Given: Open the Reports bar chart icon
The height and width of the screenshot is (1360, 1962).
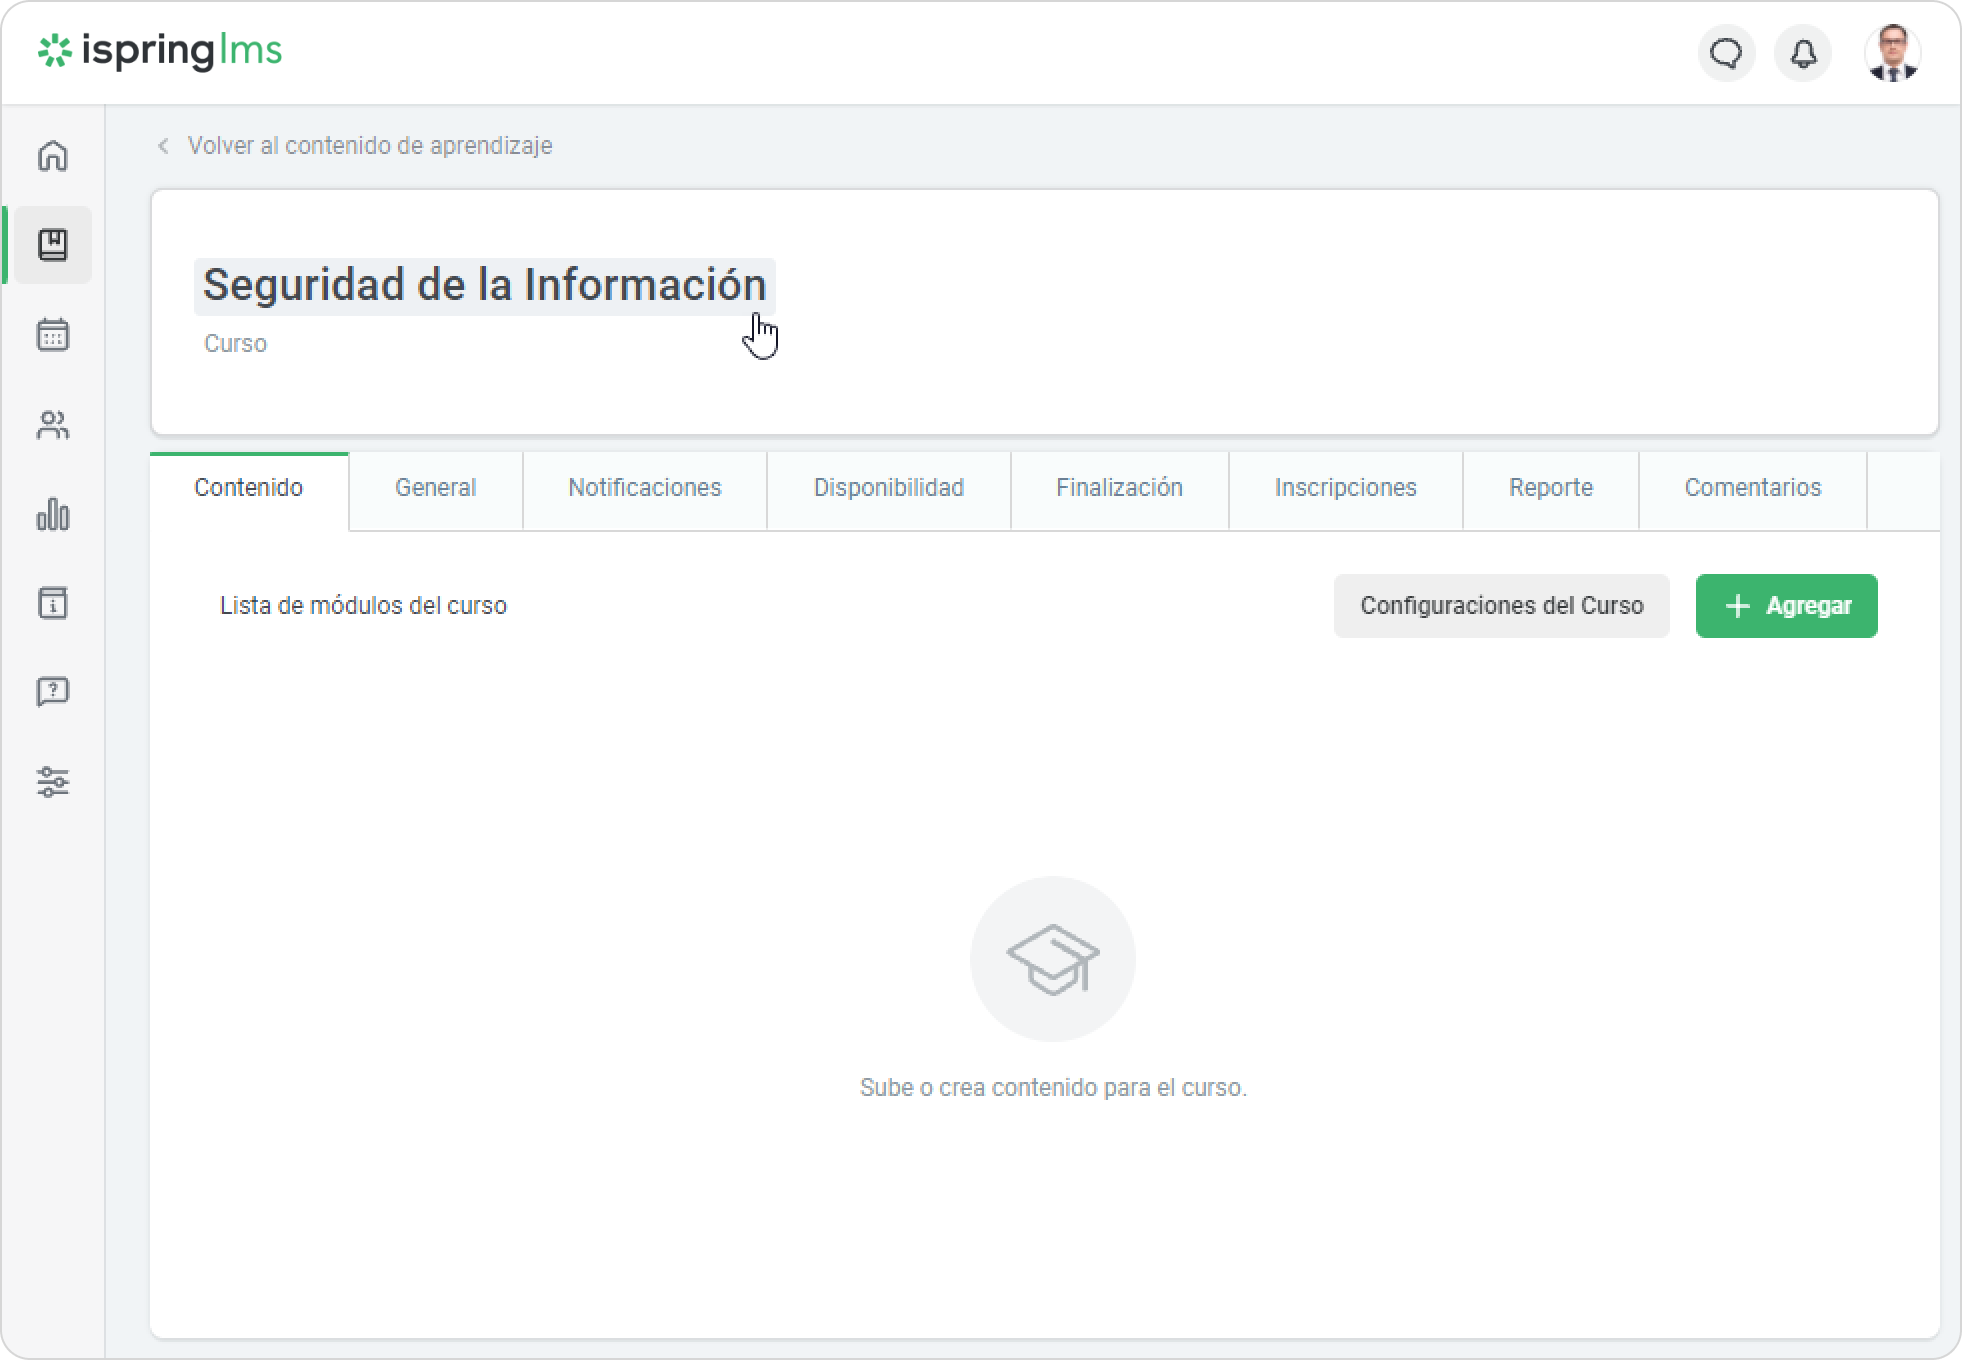Looking at the screenshot, I should pyautogui.click(x=53, y=515).
